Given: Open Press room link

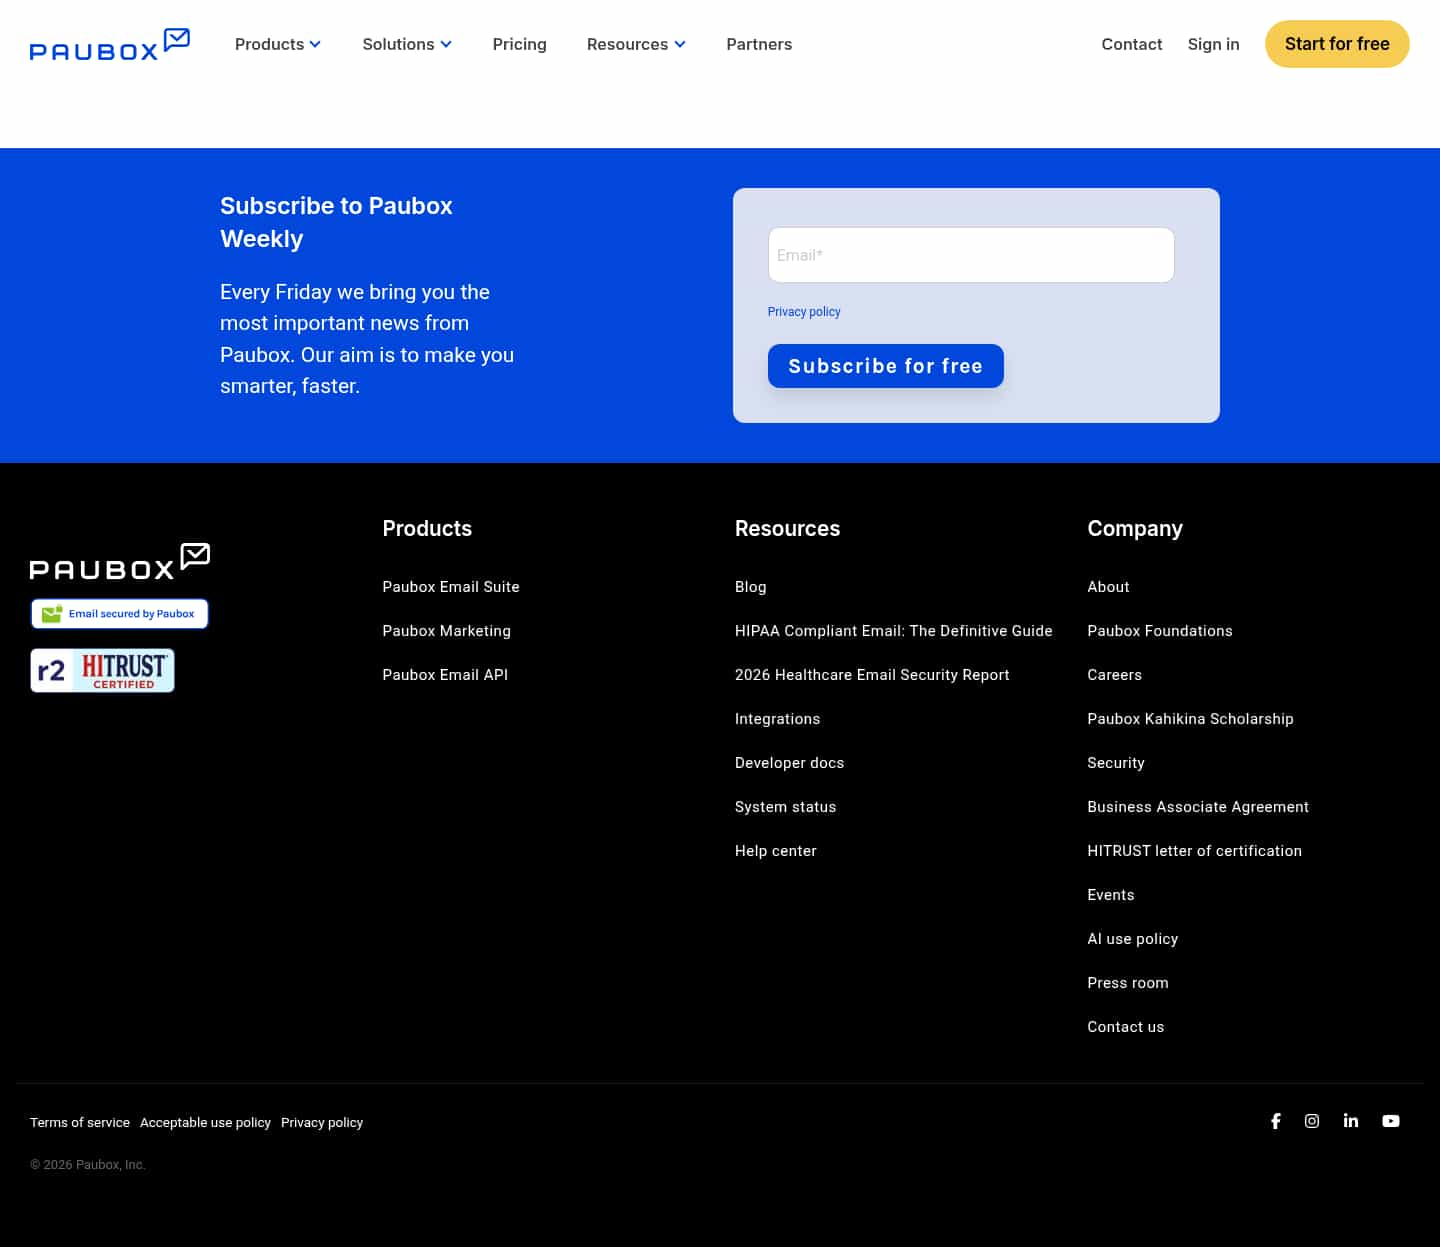Looking at the screenshot, I should coord(1128,983).
